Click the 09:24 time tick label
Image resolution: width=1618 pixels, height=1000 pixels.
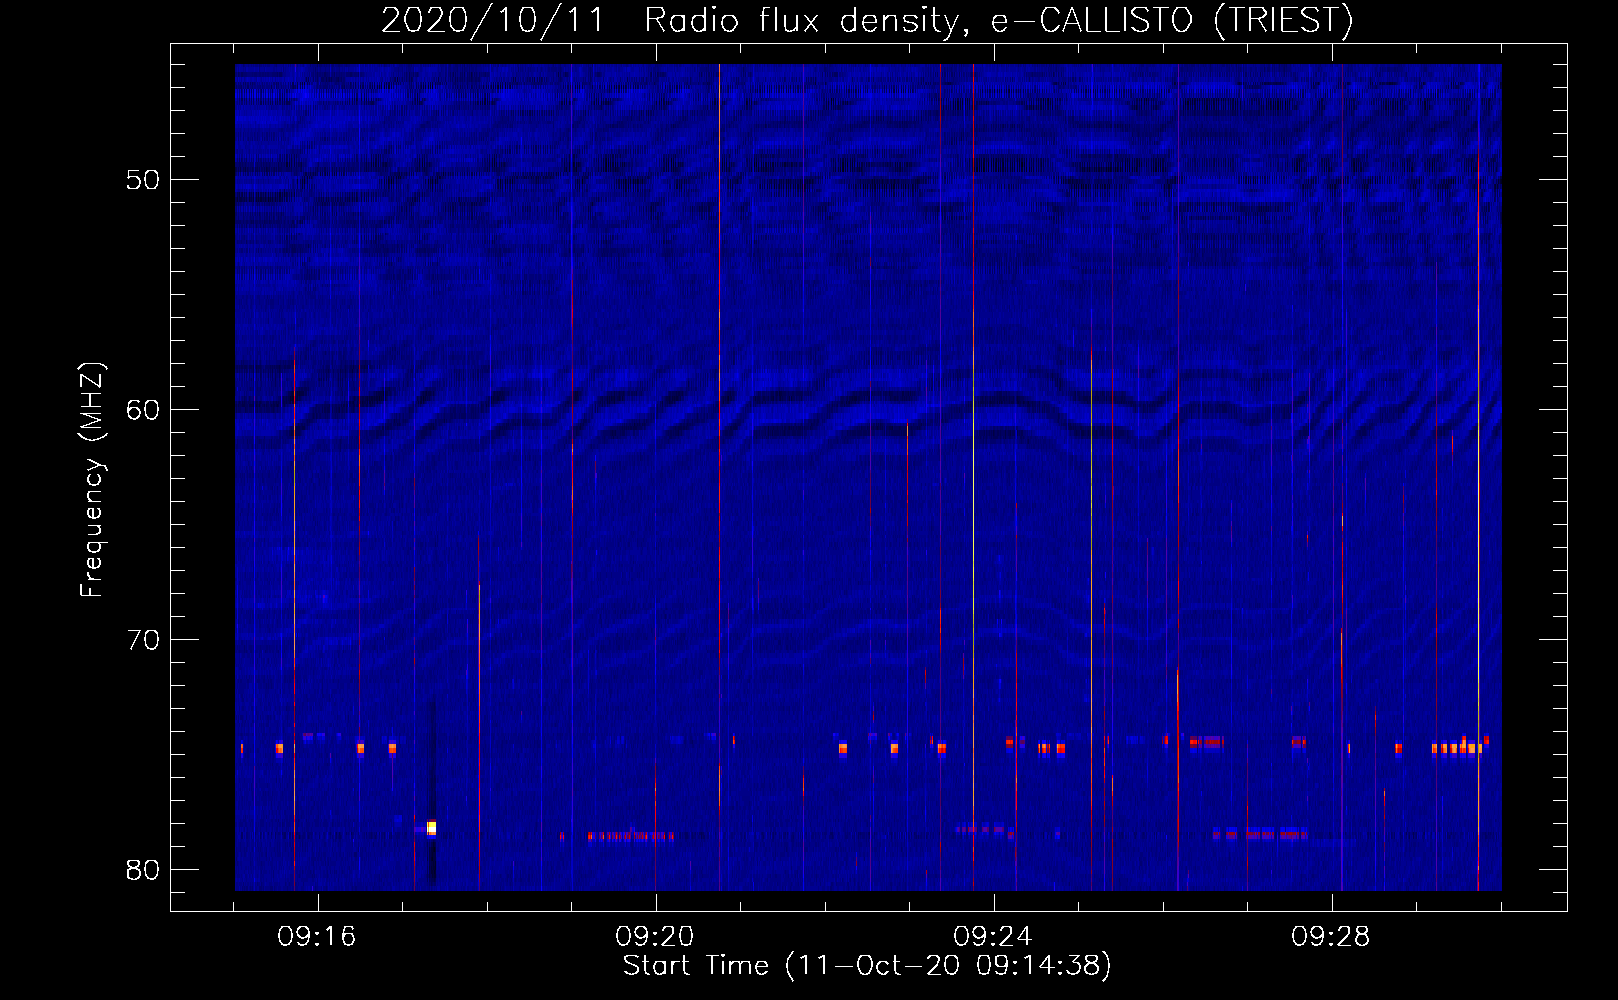pyautogui.click(x=993, y=937)
